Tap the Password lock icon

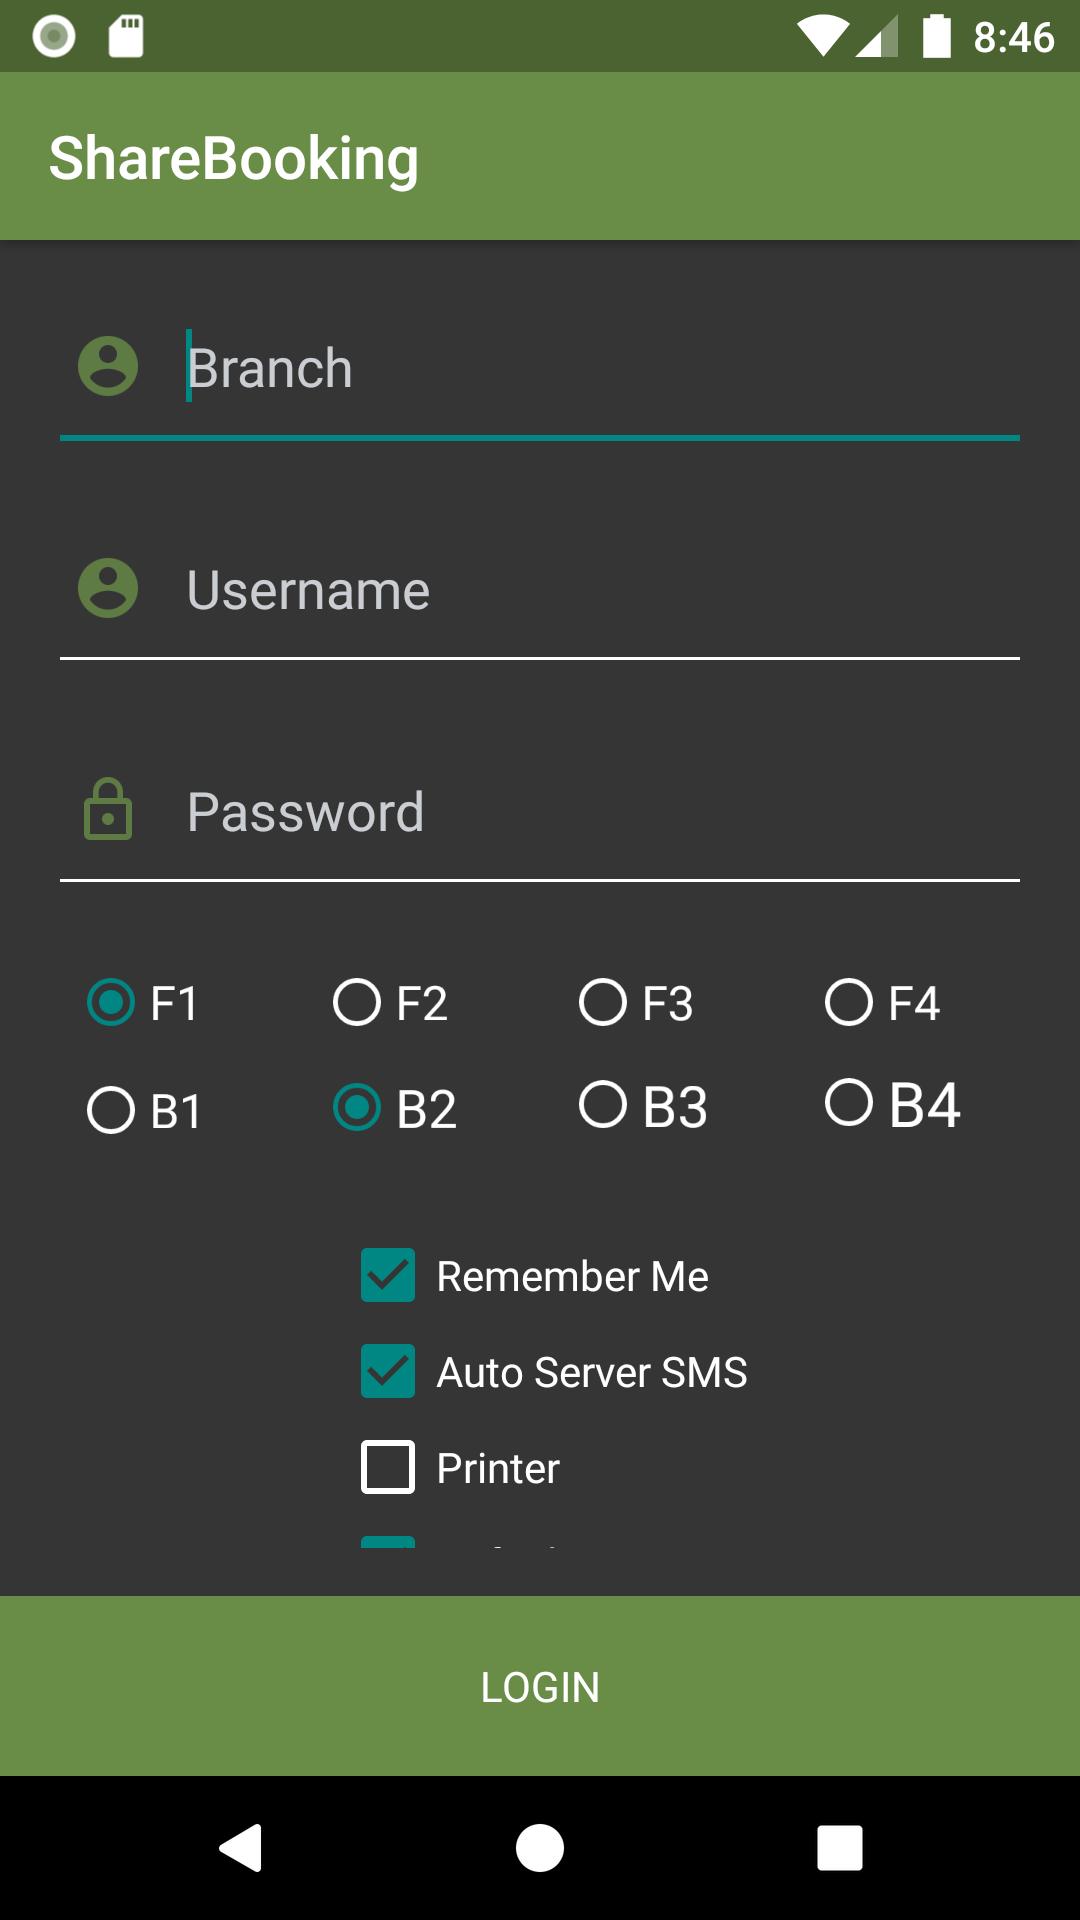click(108, 809)
